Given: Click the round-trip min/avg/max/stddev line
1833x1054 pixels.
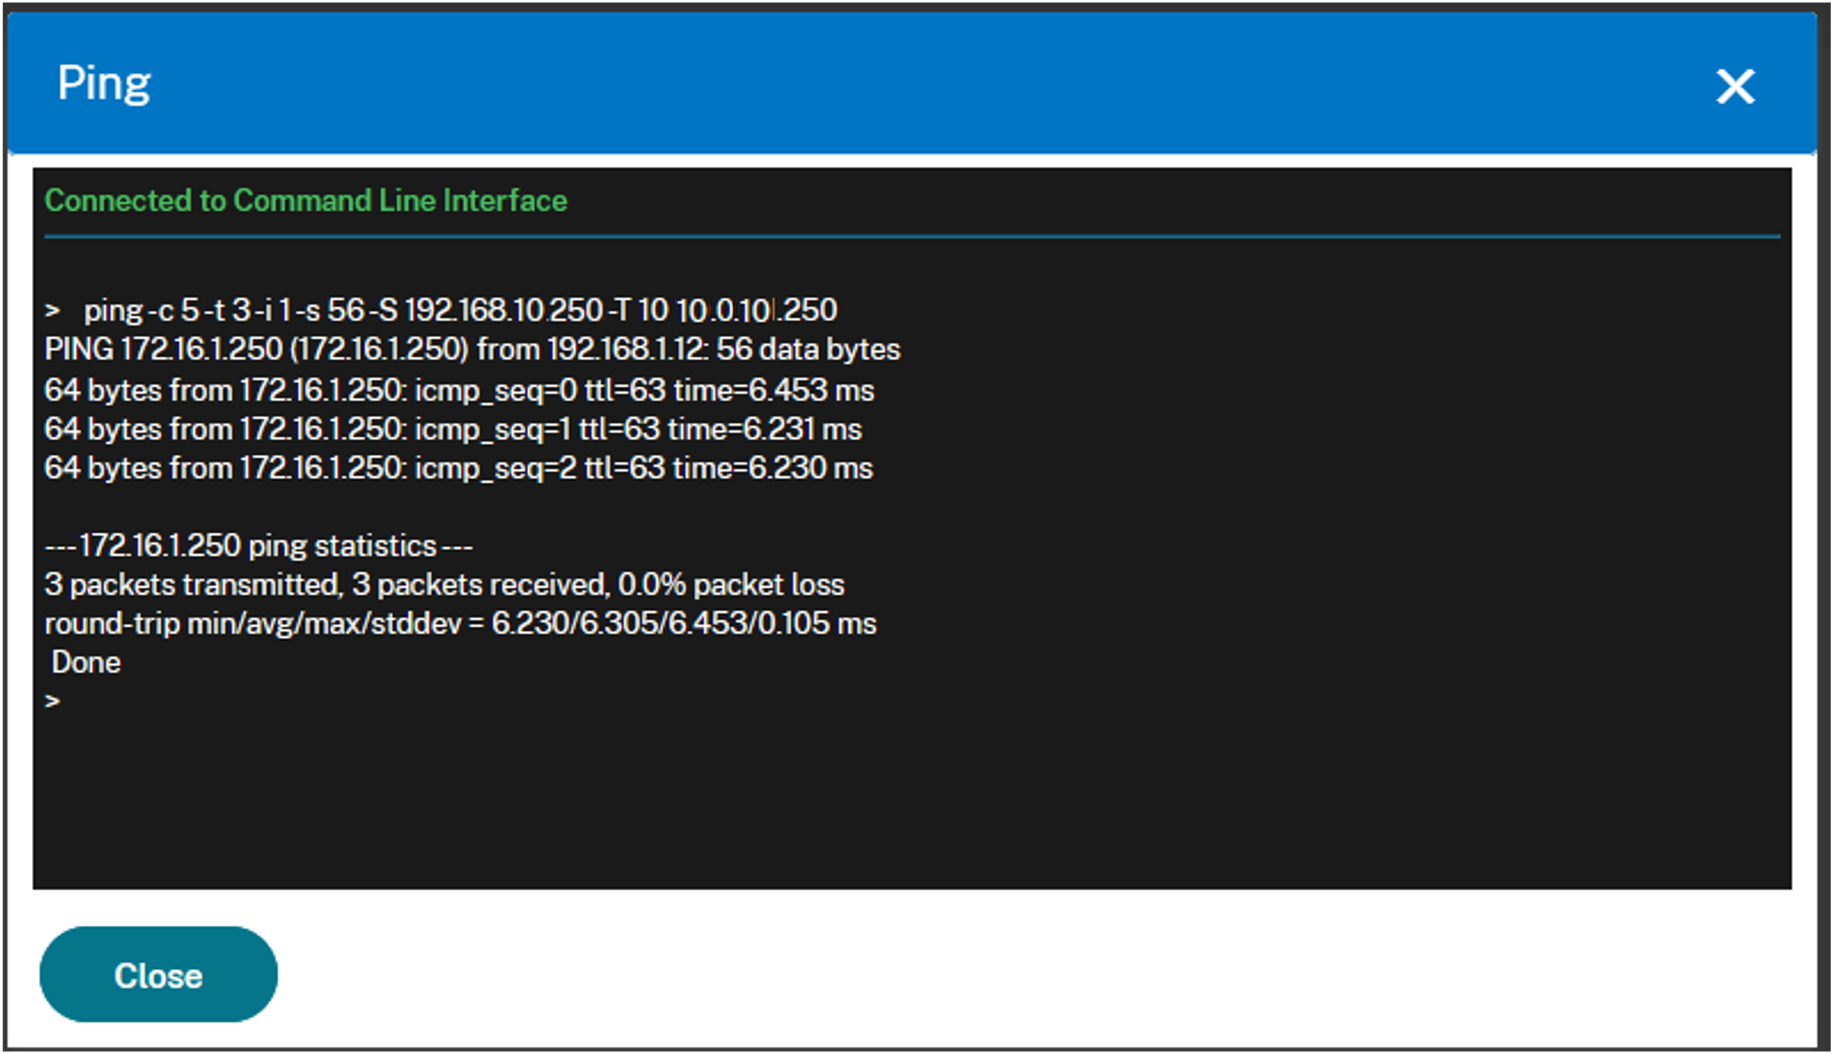Looking at the screenshot, I should 461,623.
